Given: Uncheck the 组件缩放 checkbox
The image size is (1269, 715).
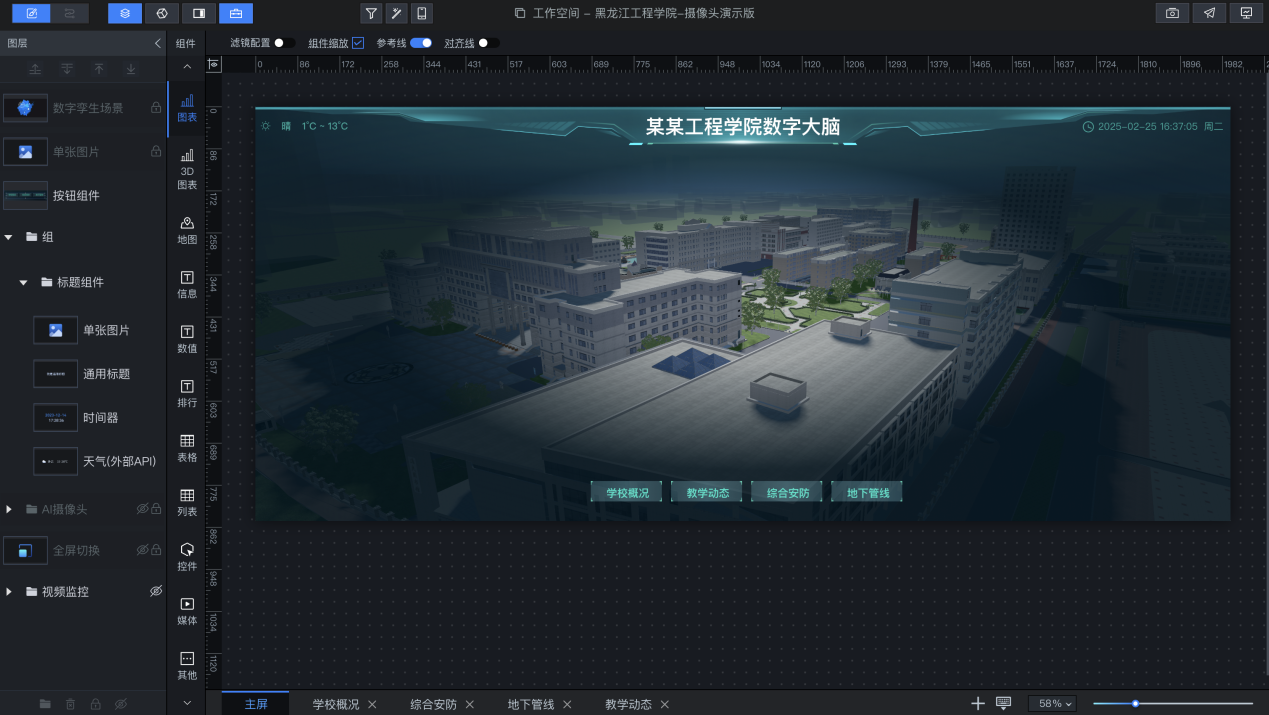Looking at the screenshot, I should click(358, 43).
